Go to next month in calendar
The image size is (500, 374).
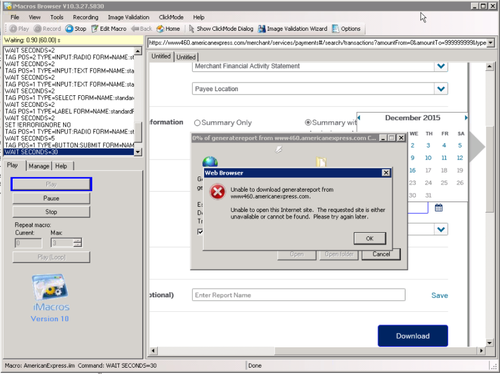click(x=466, y=118)
